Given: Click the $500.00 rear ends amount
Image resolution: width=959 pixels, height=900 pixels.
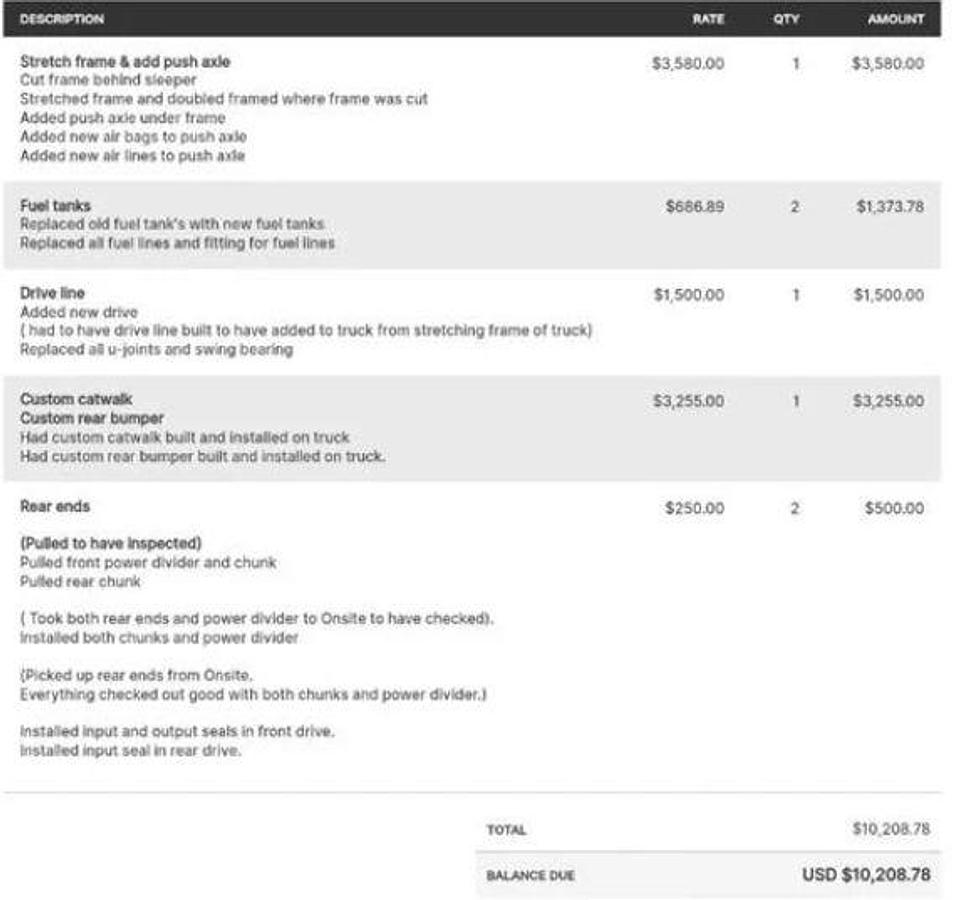Looking at the screenshot, I should tap(894, 508).
